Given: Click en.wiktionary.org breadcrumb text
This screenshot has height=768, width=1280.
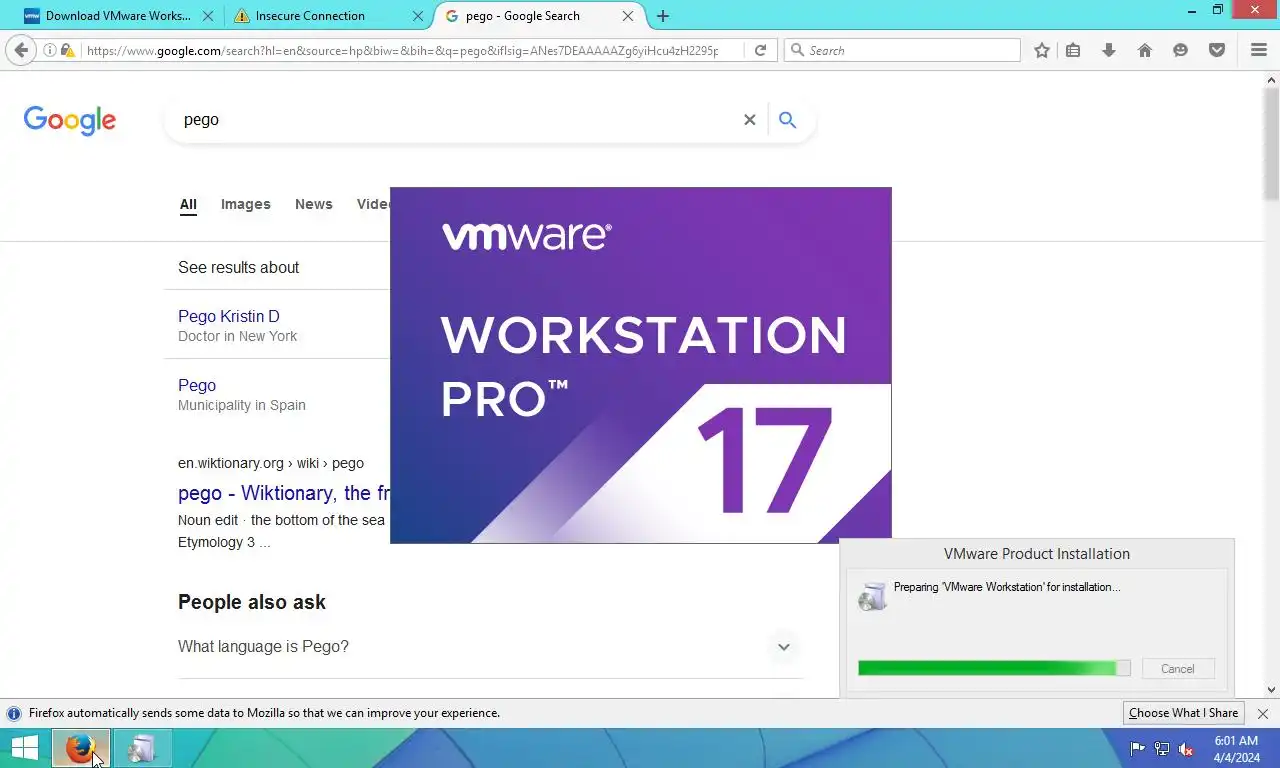Looking at the screenshot, I should pyautogui.click(x=271, y=463).
